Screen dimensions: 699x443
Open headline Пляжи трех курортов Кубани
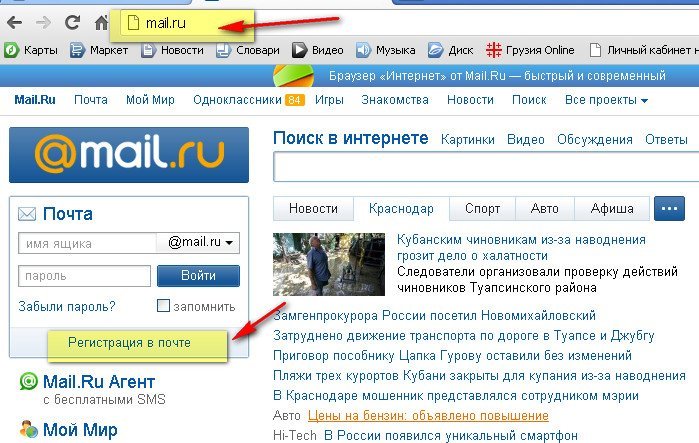point(479,376)
